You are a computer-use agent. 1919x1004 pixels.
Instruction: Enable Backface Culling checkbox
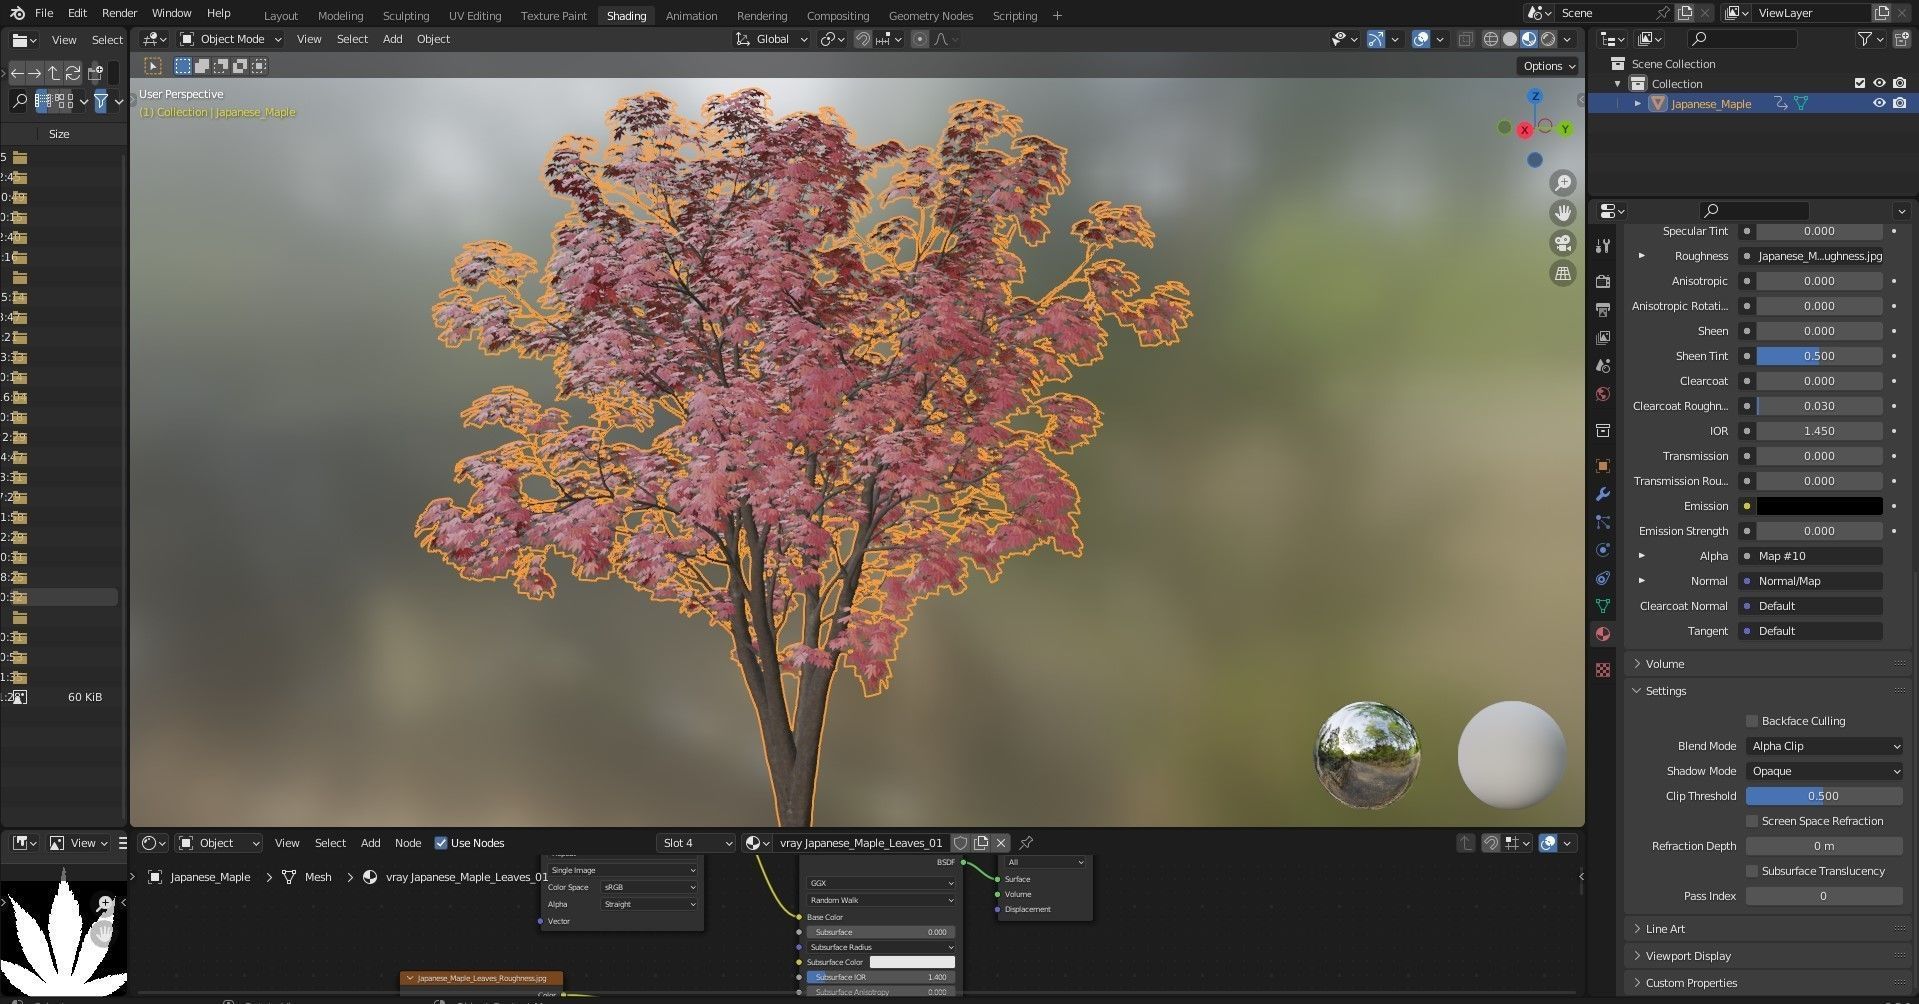point(1752,721)
